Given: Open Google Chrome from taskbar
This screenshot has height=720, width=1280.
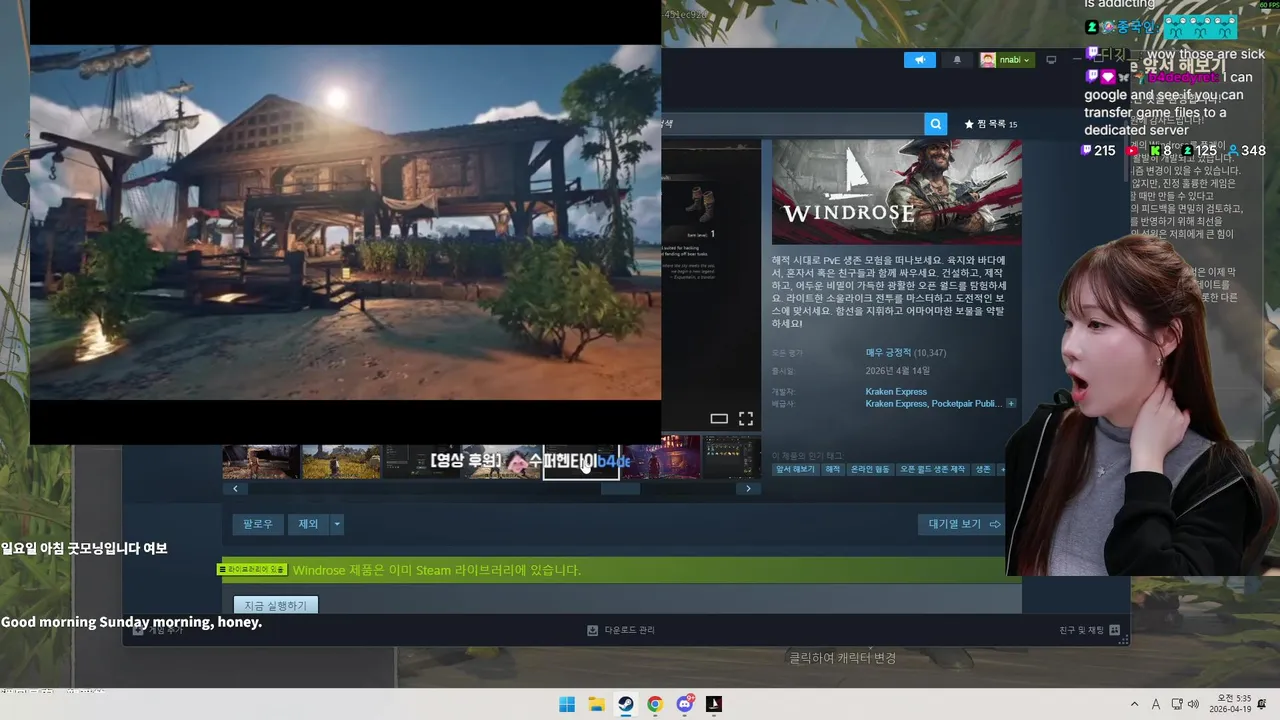Looking at the screenshot, I should click(655, 704).
